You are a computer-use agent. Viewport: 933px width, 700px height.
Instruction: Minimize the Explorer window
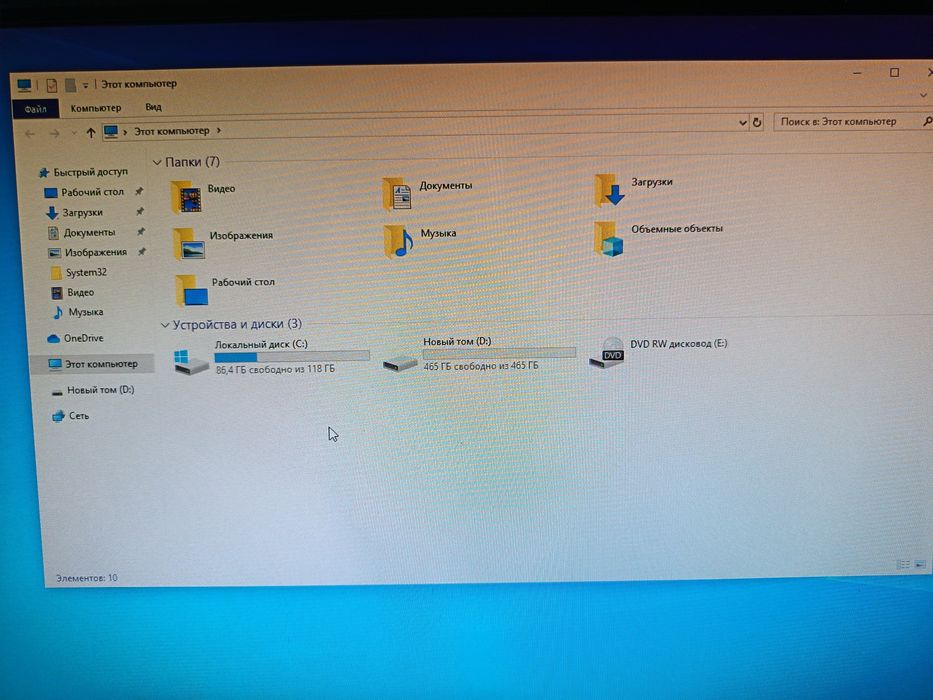point(857,73)
